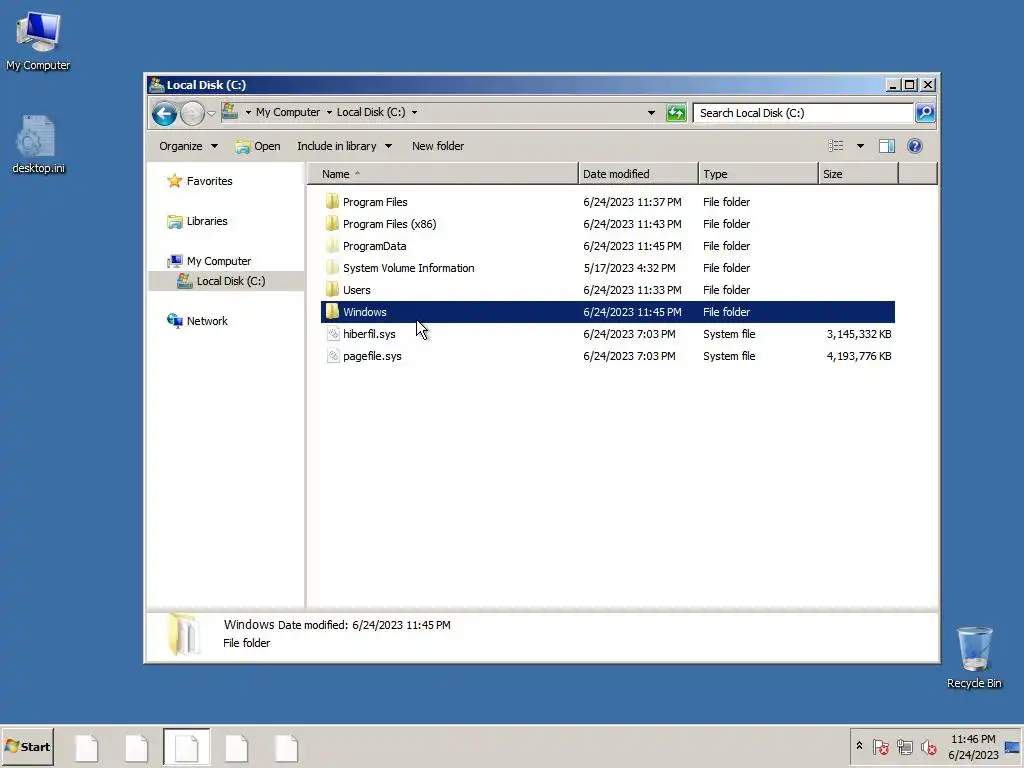Viewport: 1024px width, 768px height.
Task: Click the Forward navigation arrow
Action: tap(192, 114)
